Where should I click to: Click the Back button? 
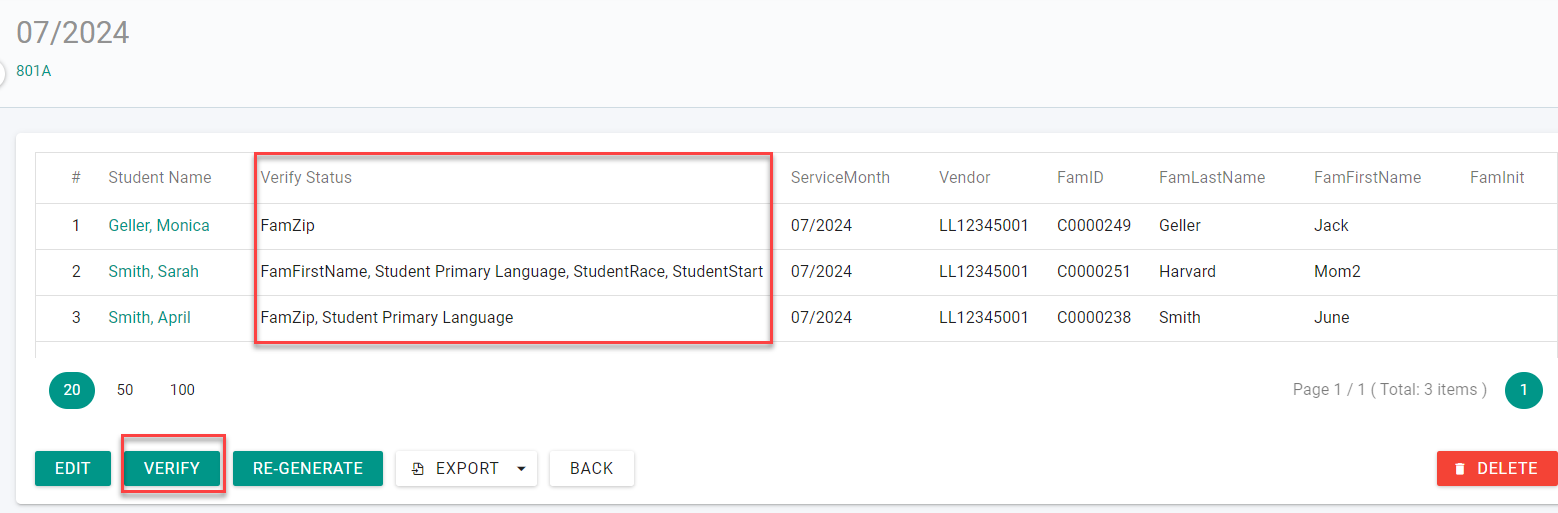point(592,468)
